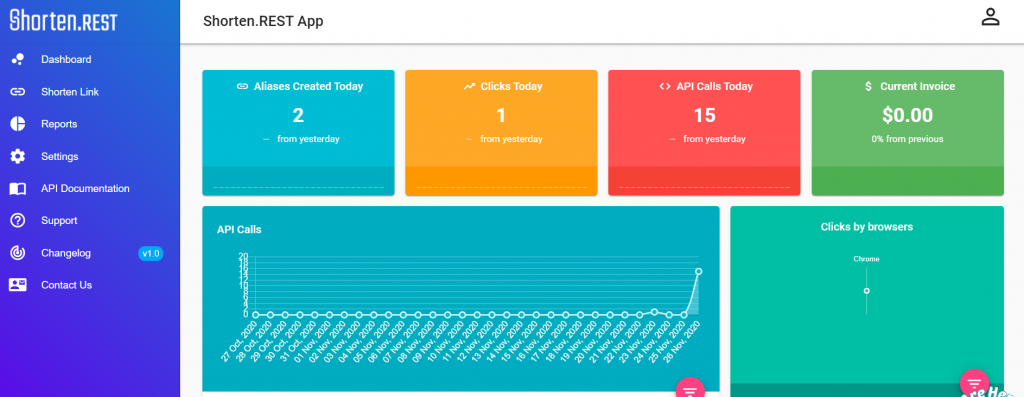This screenshot has width=1024, height=397.
Task: Open the filter button on Clicks by browsers
Action: (x=974, y=383)
